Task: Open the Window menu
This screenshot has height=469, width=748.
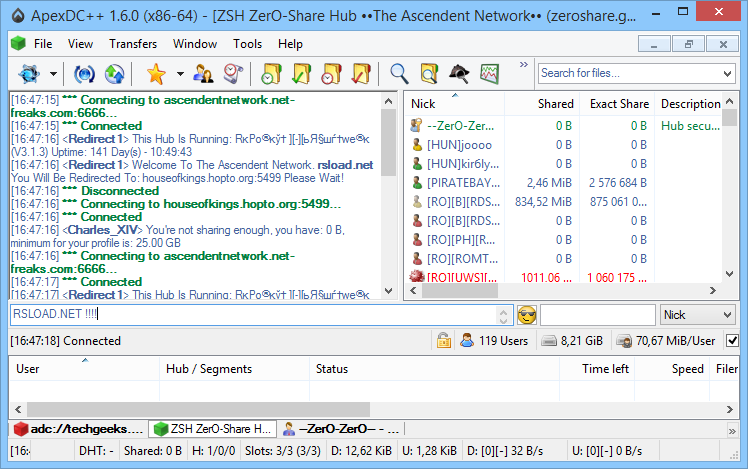Action: coord(195,44)
